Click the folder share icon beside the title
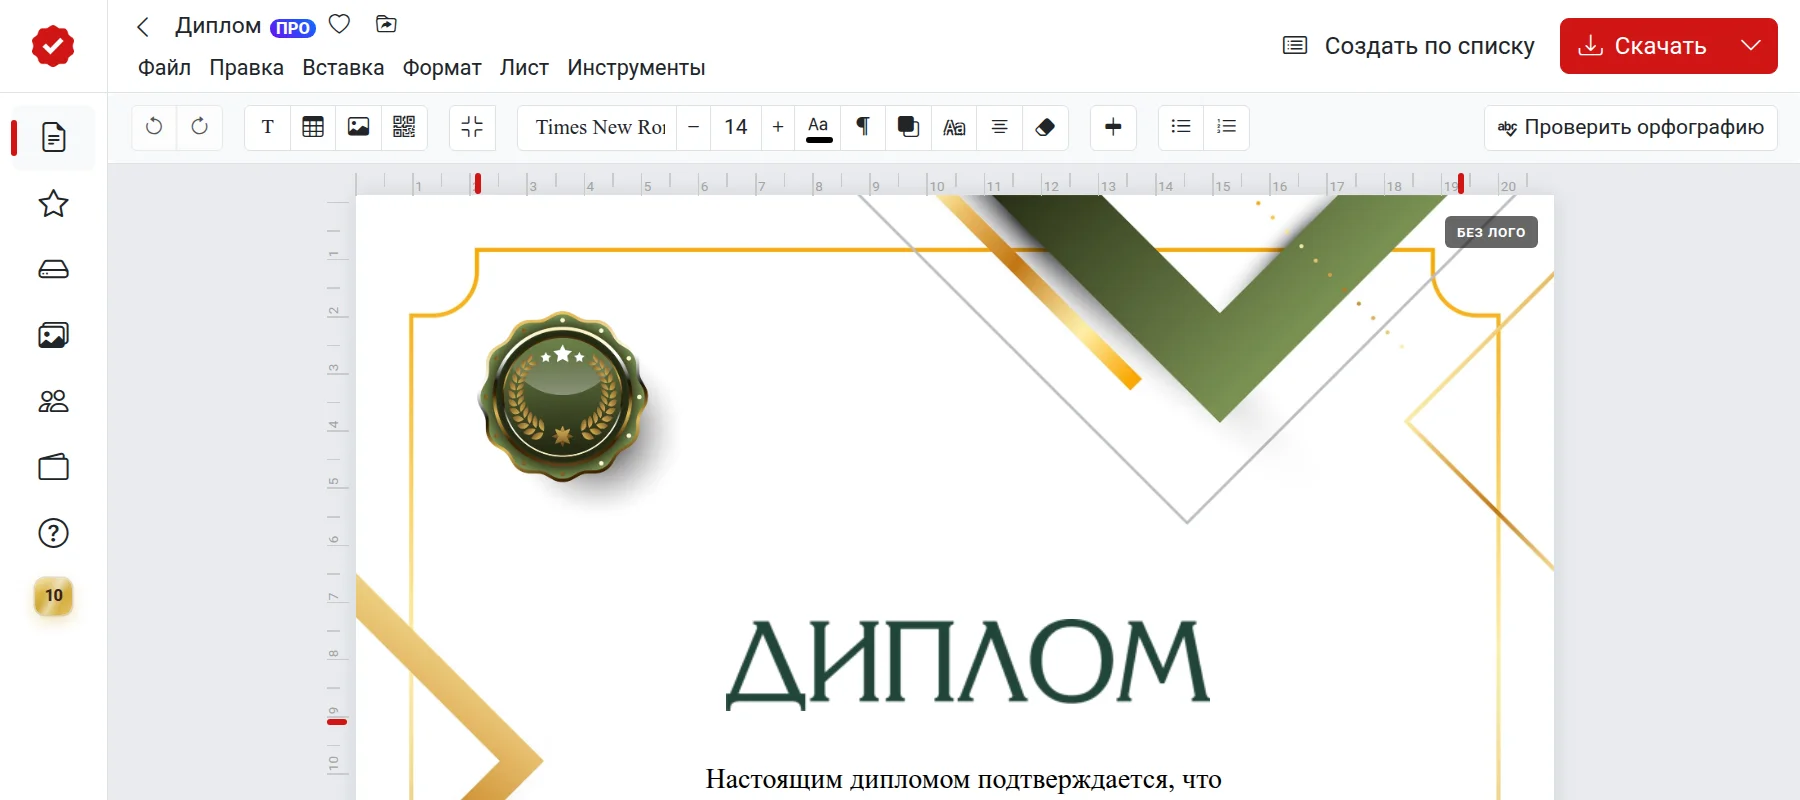The width and height of the screenshot is (1800, 800). [x=386, y=24]
